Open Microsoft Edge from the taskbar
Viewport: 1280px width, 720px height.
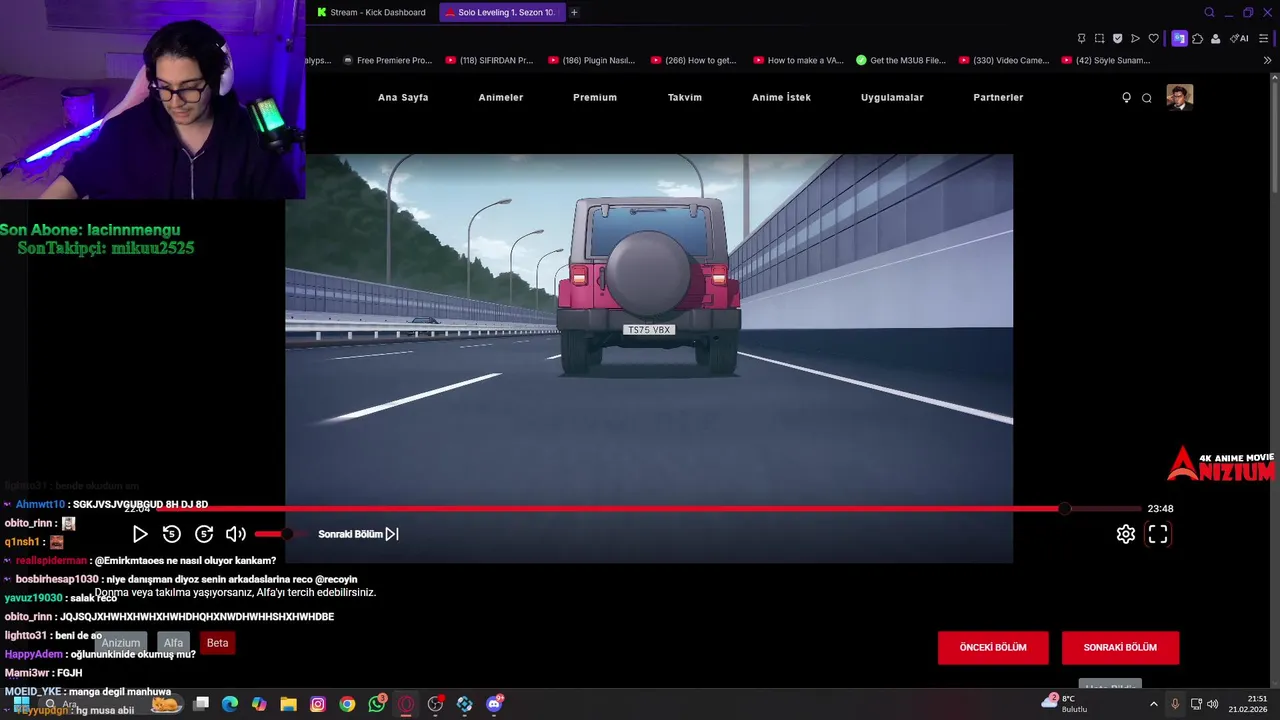[230, 704]
